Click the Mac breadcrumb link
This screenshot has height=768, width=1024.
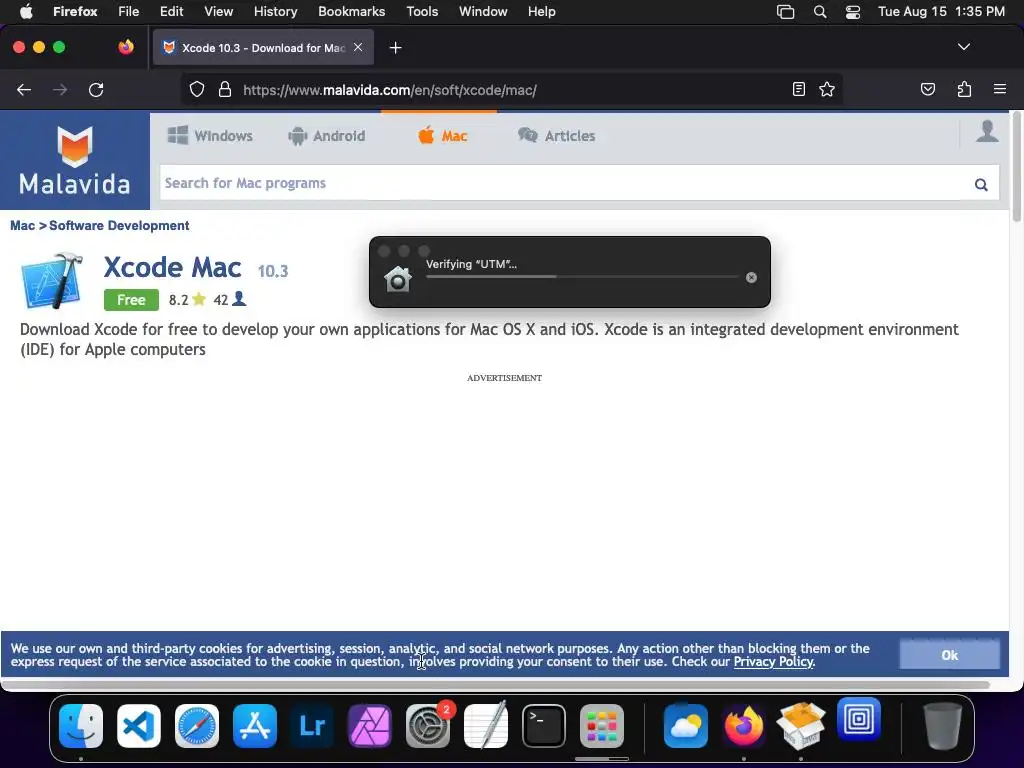[22, 225]
